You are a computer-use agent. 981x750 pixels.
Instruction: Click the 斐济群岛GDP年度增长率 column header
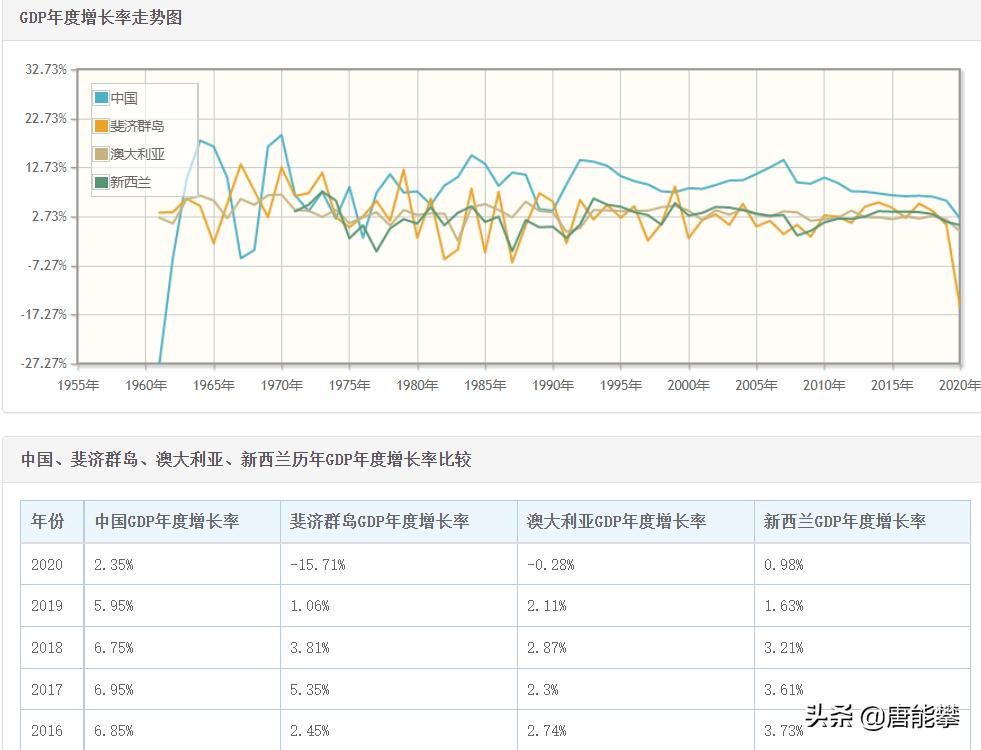[x=379, y=521]
